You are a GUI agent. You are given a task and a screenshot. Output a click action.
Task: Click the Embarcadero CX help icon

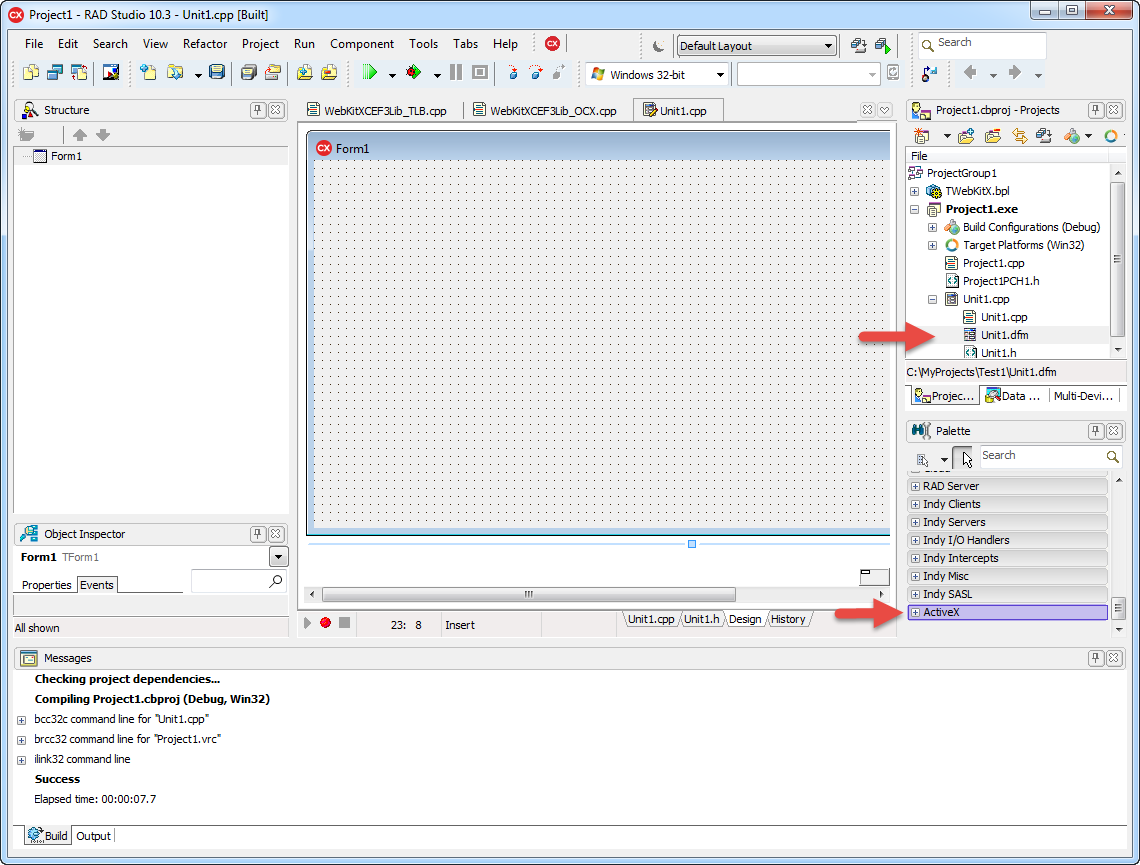[553, 44]
